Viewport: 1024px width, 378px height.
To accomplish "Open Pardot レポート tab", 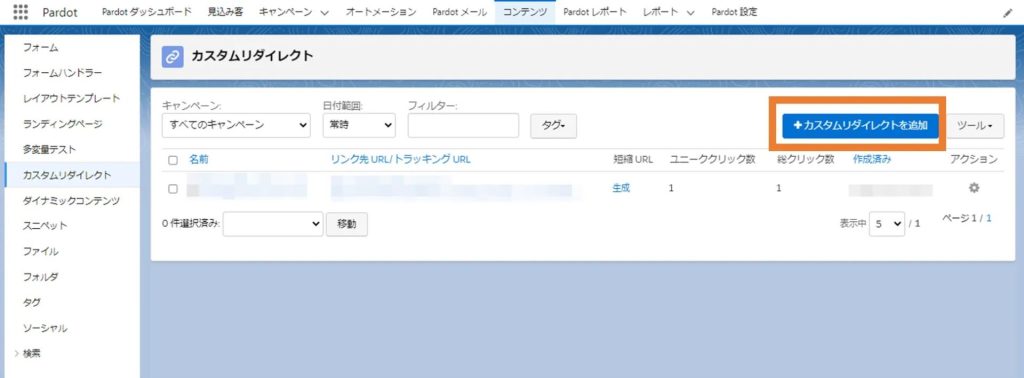I will (594, 12).
